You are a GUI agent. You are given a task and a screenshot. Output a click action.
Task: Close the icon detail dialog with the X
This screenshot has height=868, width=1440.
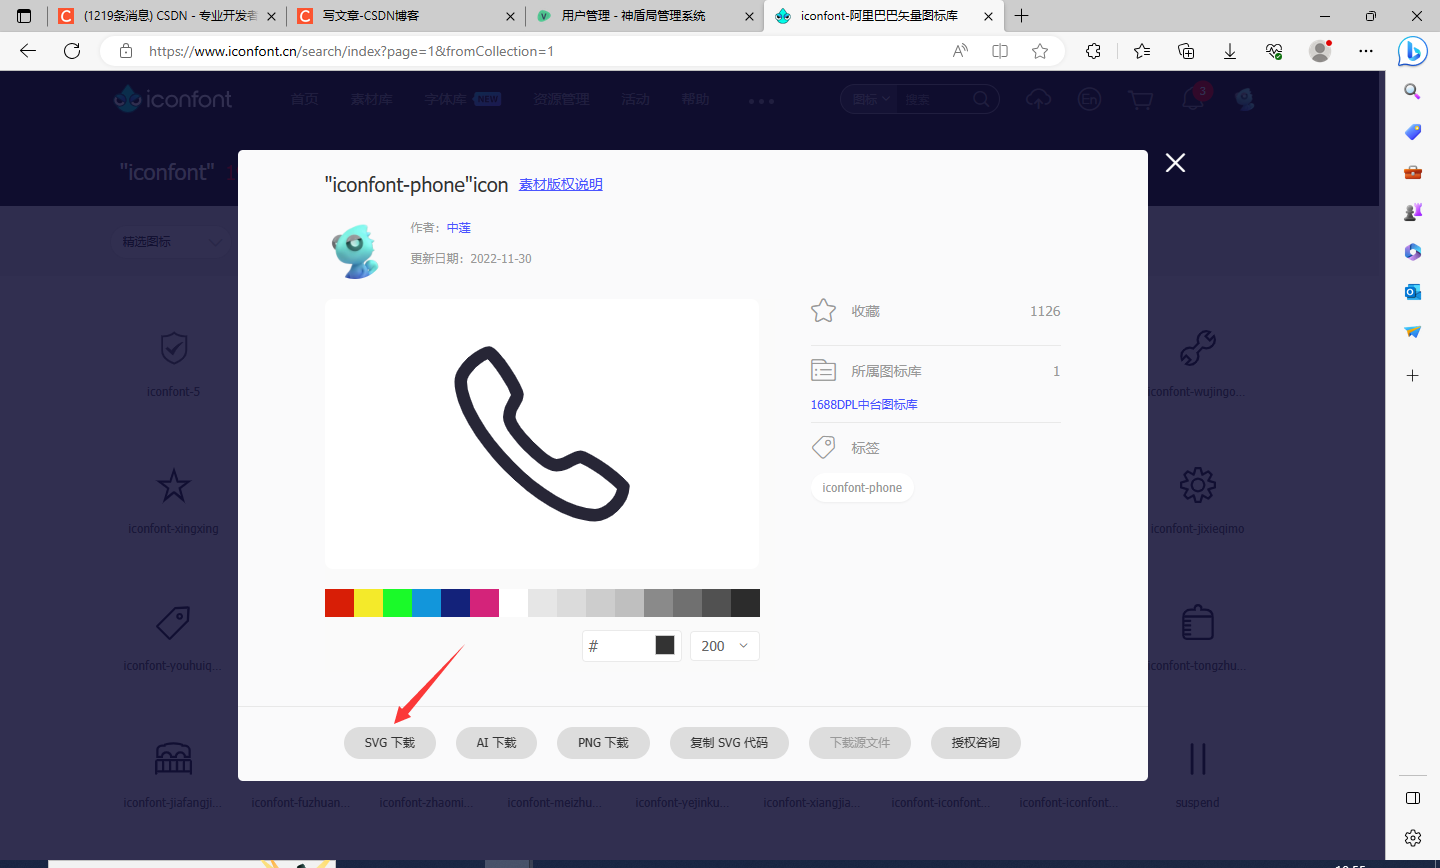coord(1175,163)
